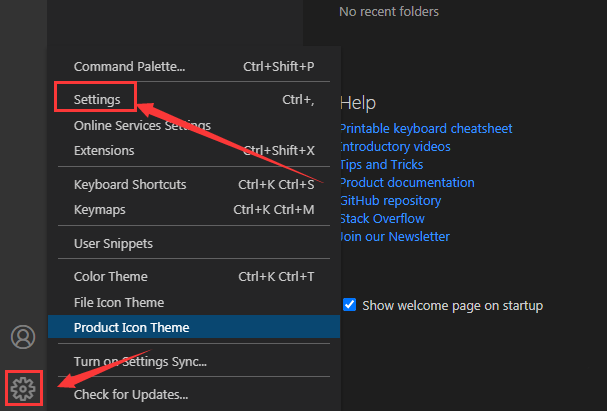Open Keyboard Shortcuts menu item
This screenshot has height=411, width=607.
tap(130, 185)
